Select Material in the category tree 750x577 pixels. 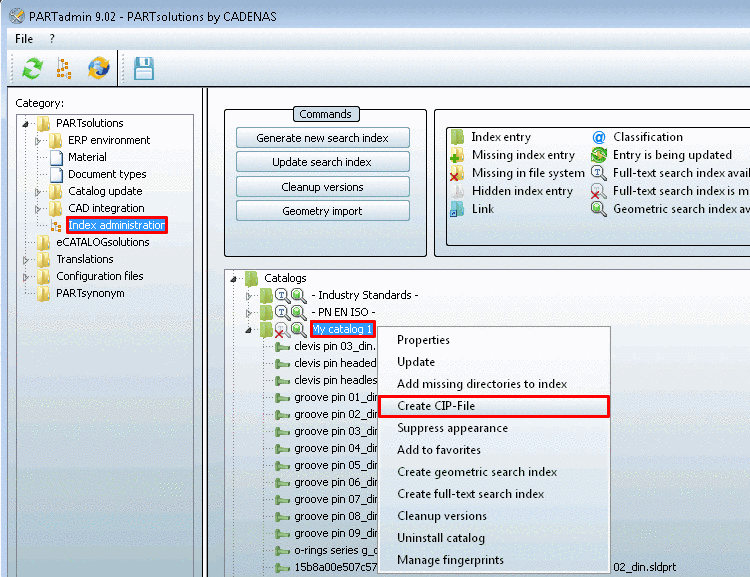[x=88, y=157]
